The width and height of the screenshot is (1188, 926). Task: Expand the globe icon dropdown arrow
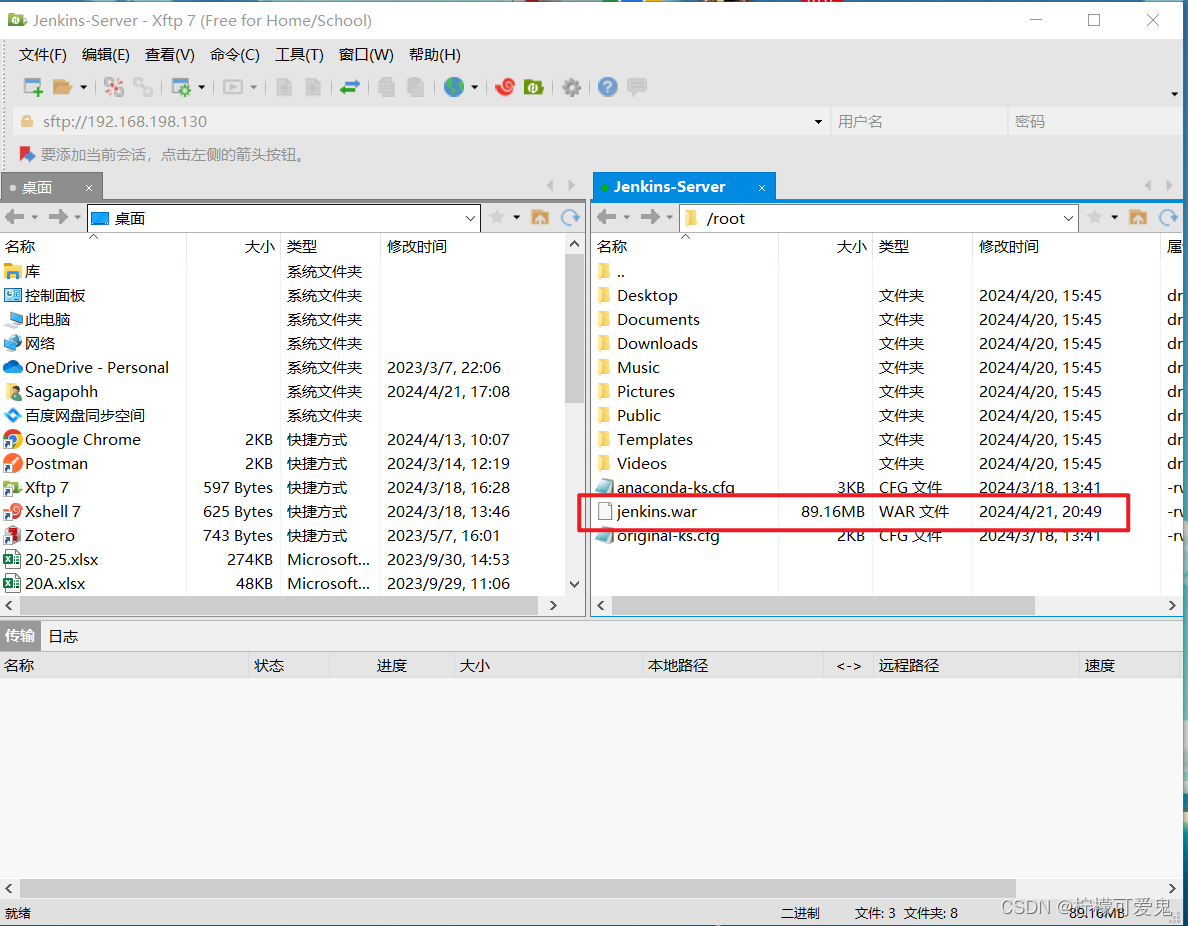[x=474, y=88]
